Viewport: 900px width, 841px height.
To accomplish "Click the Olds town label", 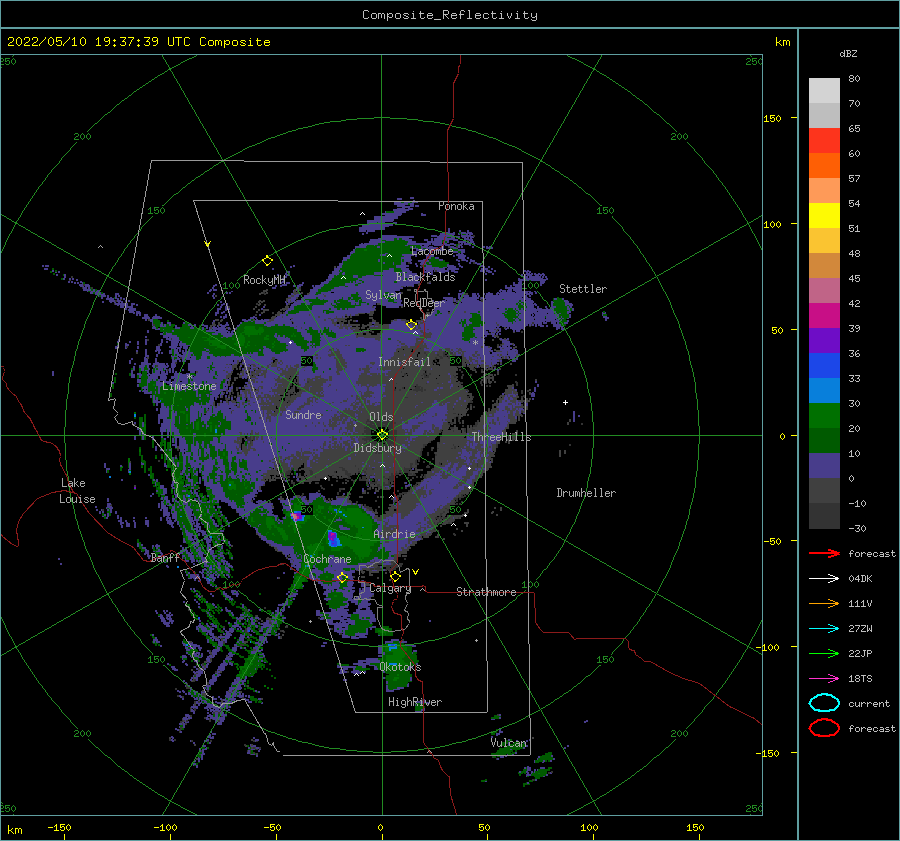I will tap(381, 417).
